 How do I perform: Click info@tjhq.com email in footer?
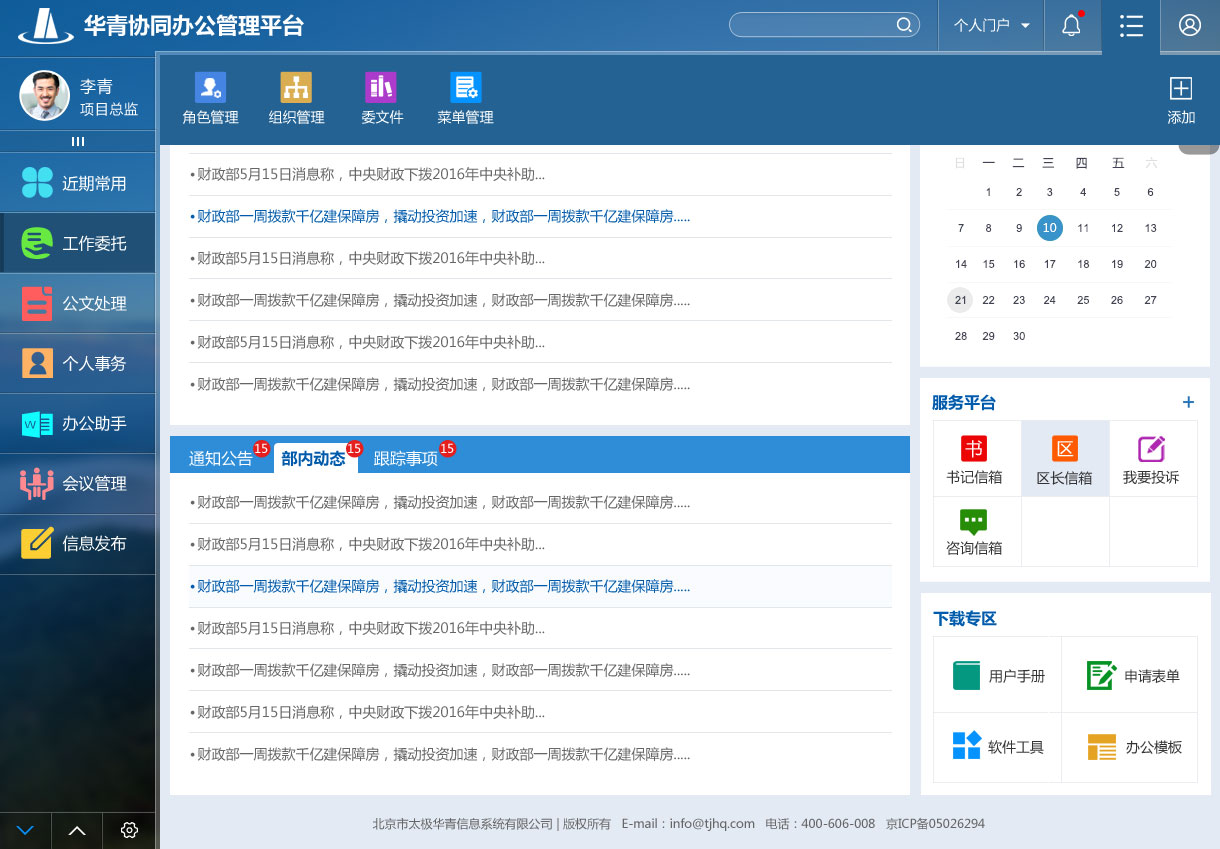(x=712, y=824)
